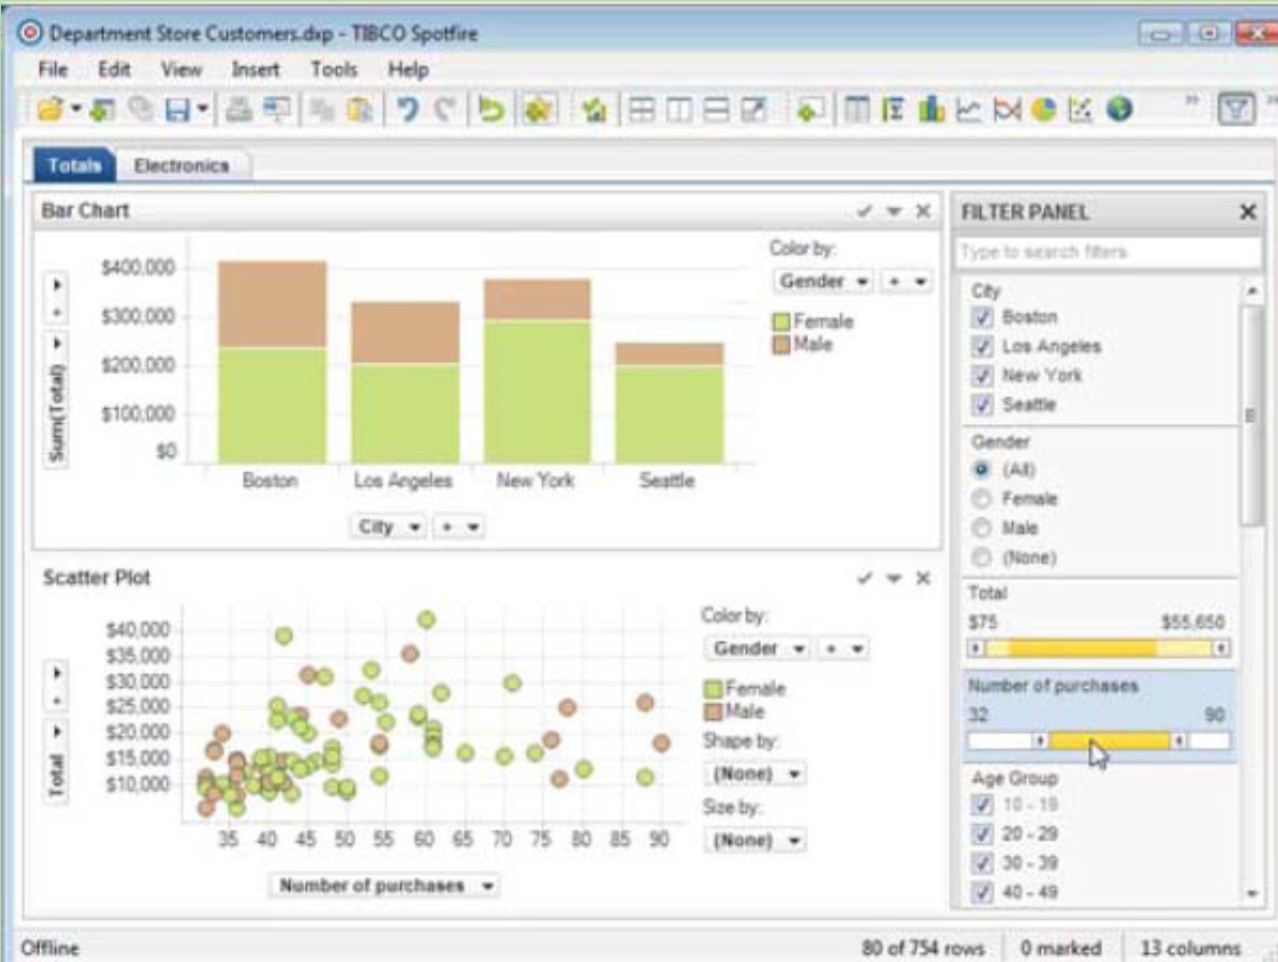The height and width of the screenshot is (962, 1278).
Task: Insert a new table visualization
Action: [857, 109]
